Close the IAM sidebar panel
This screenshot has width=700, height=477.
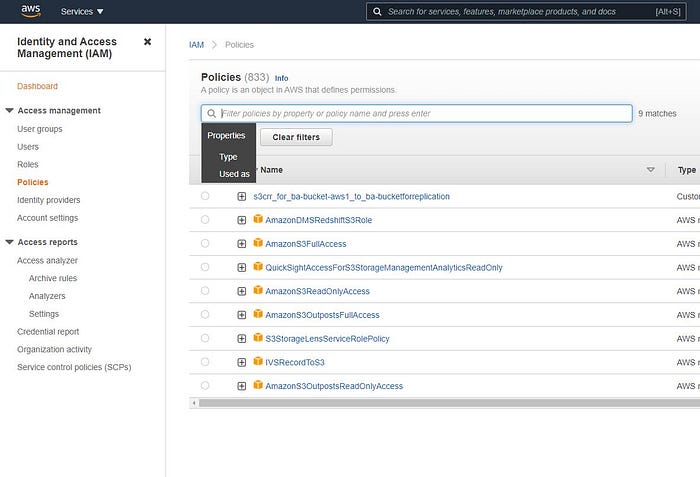click(148, 42)
